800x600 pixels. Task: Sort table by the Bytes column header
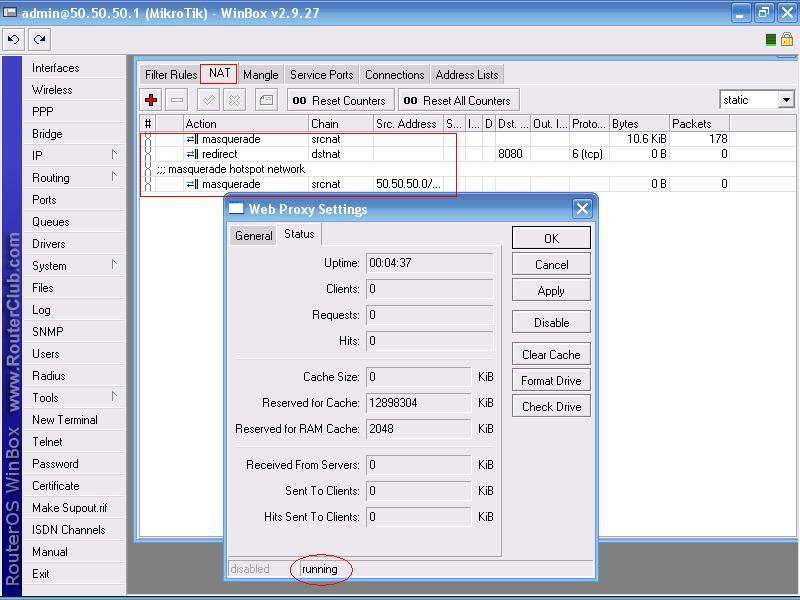(639, 123)
